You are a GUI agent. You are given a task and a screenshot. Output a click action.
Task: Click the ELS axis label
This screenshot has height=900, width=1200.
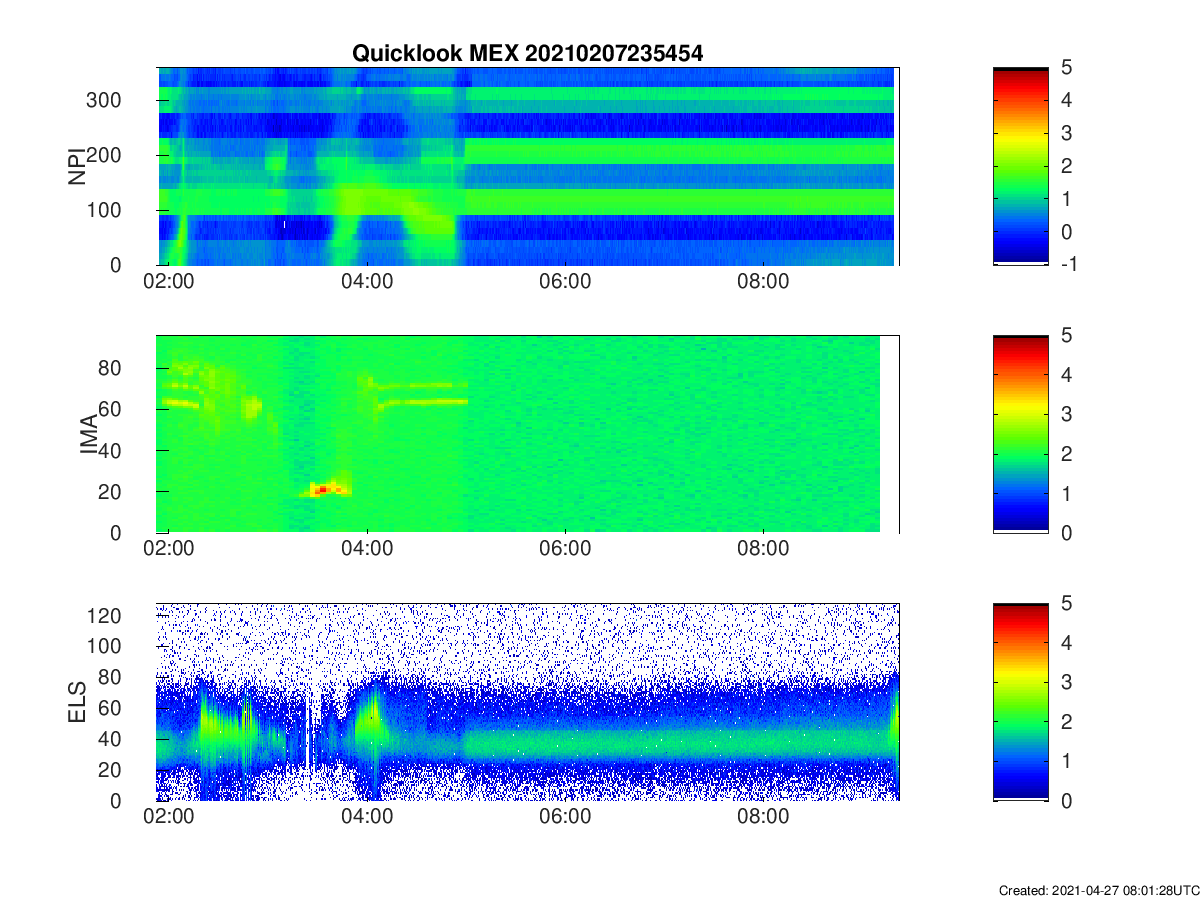point(76,702)
